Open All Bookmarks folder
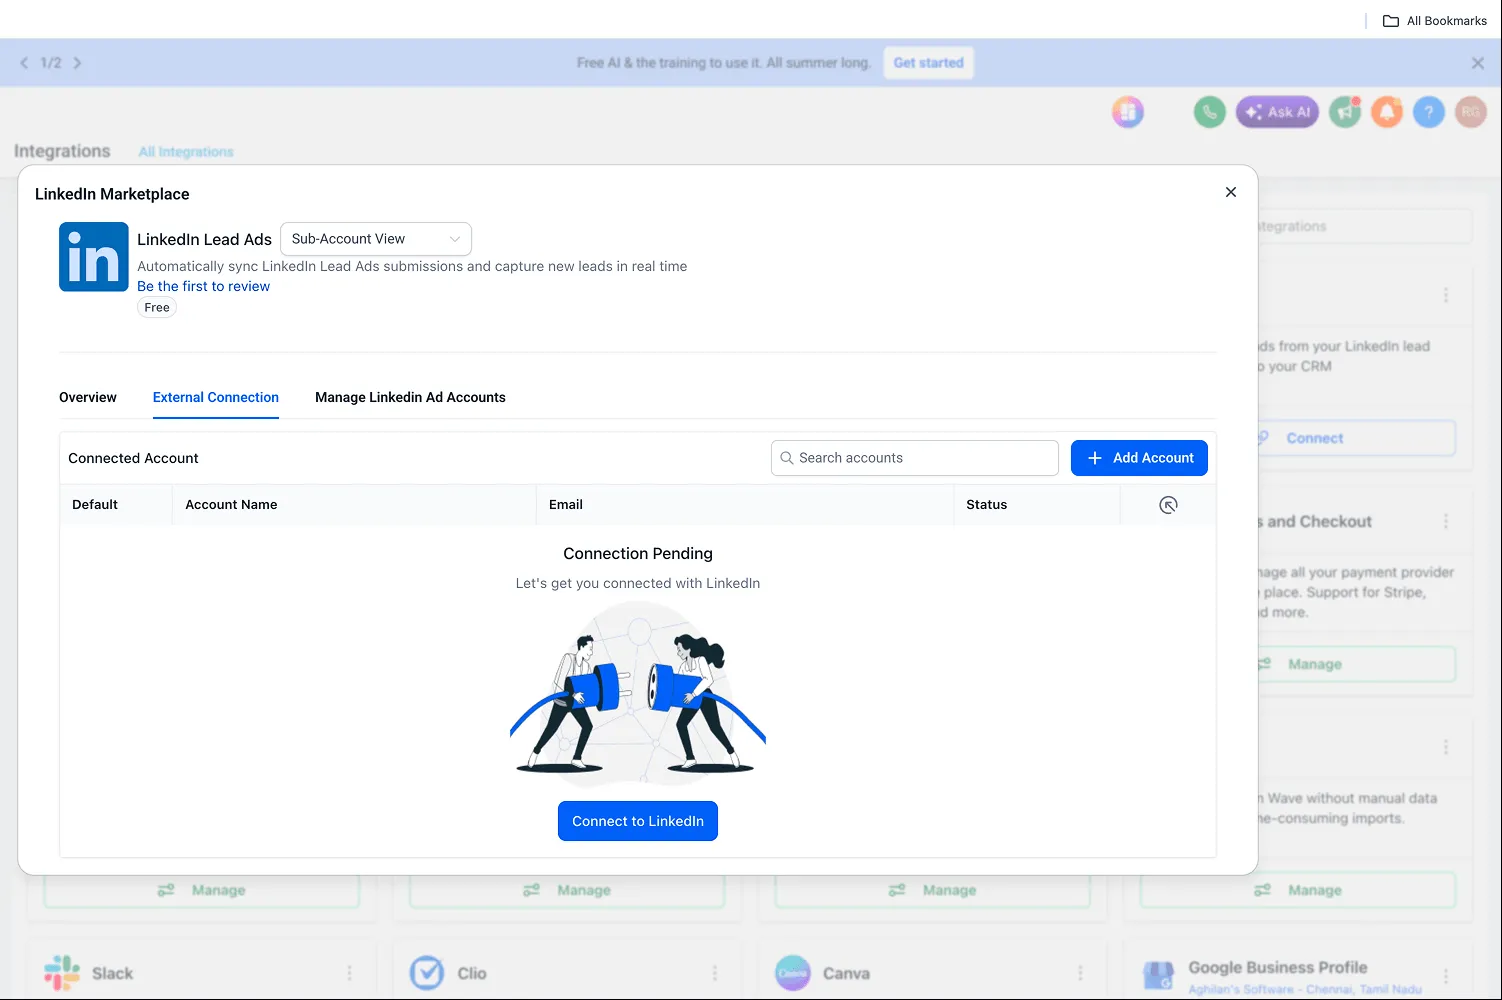 tap(1435, 20)
